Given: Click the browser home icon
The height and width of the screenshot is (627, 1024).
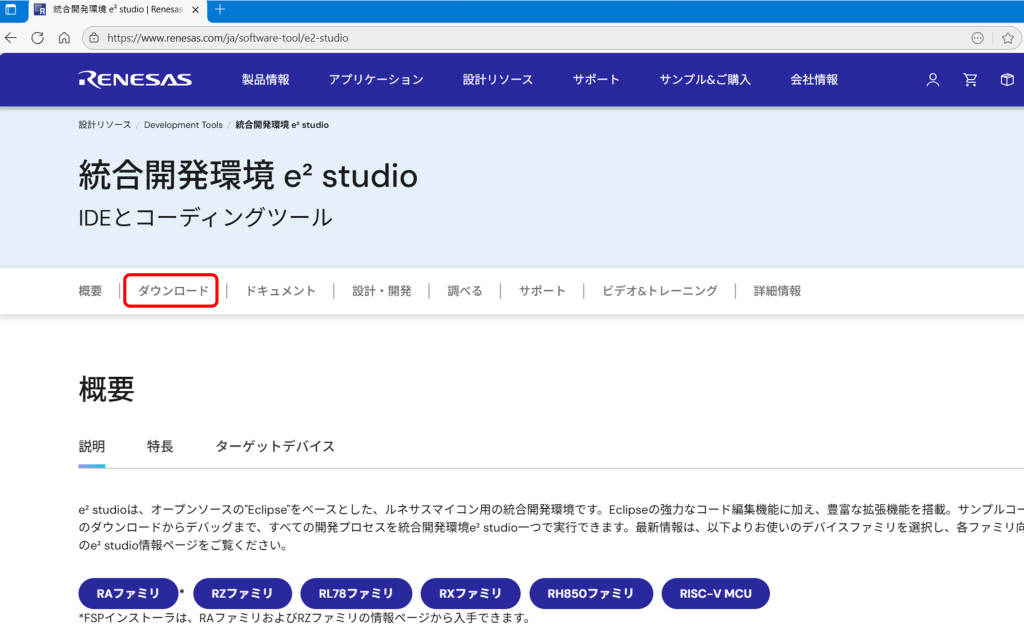Looking at the screenshot, I should coord(63,38).
